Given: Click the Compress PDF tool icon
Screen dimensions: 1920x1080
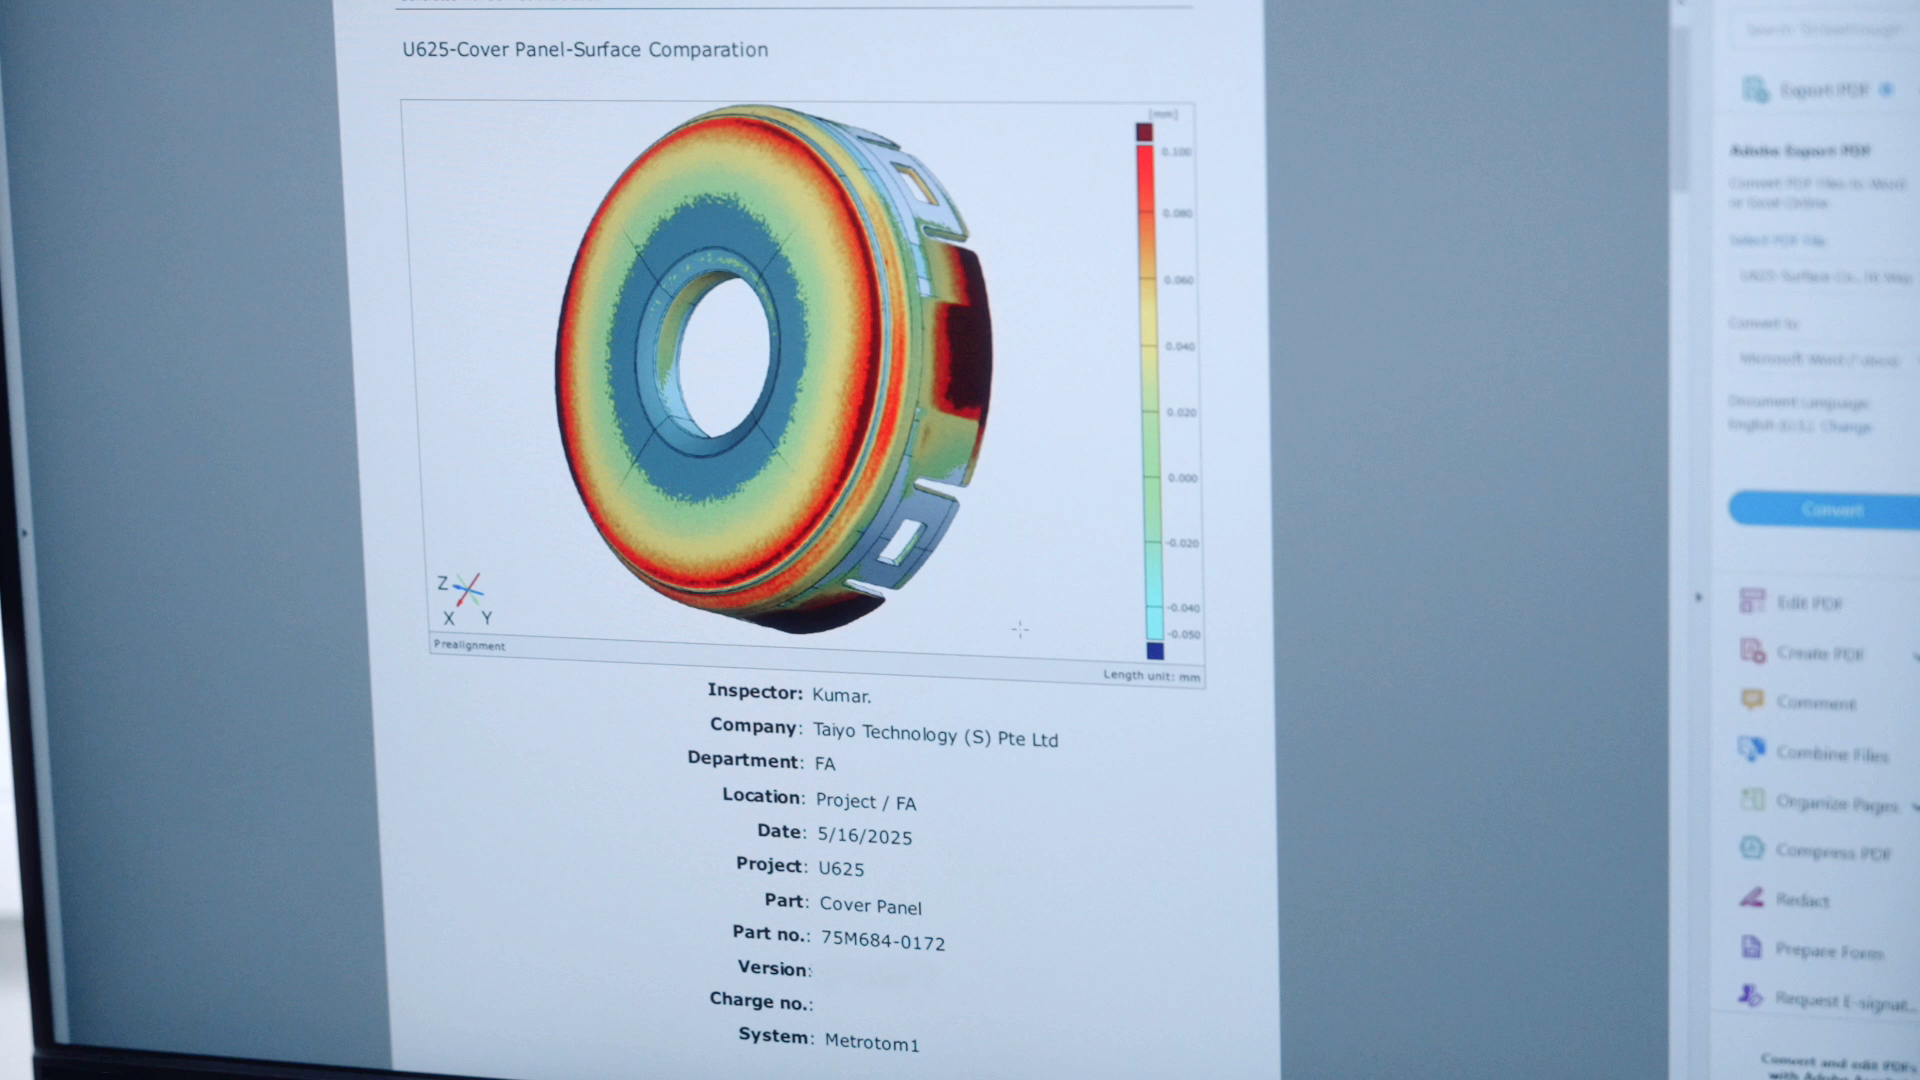Looking at the screenshot, I should [1752, 848].
